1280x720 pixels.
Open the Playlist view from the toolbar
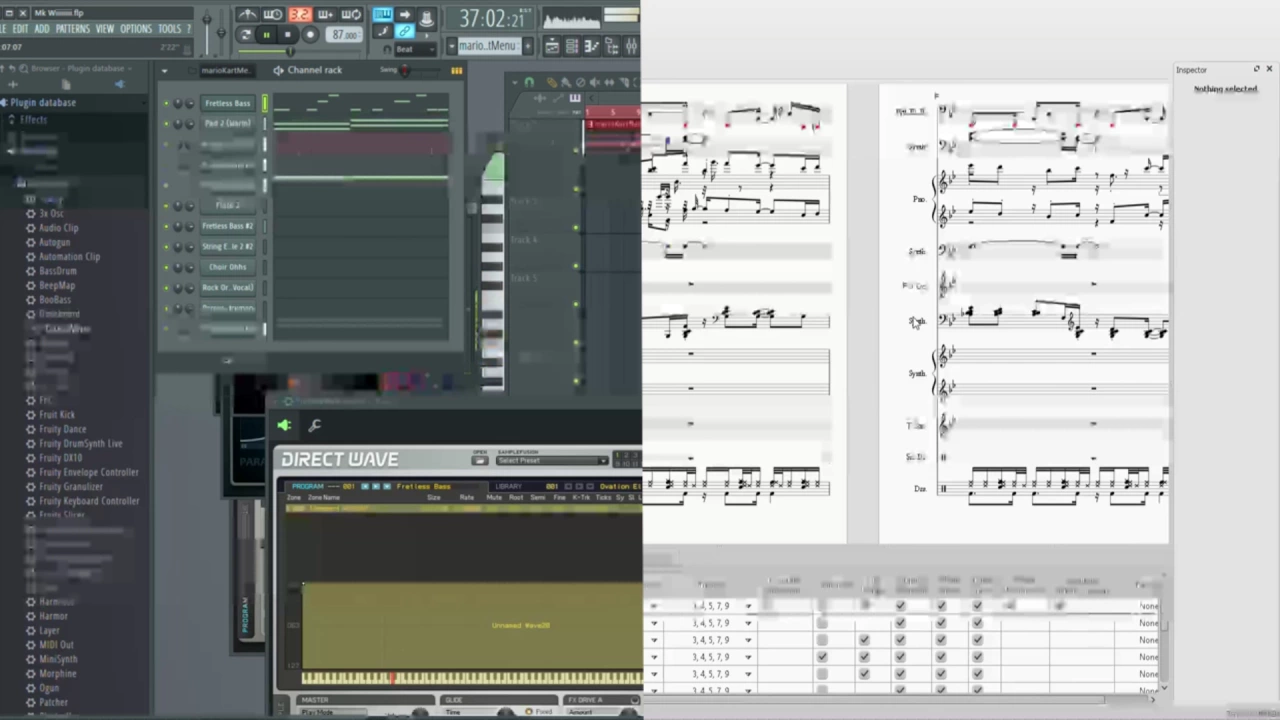click(552, 46)
